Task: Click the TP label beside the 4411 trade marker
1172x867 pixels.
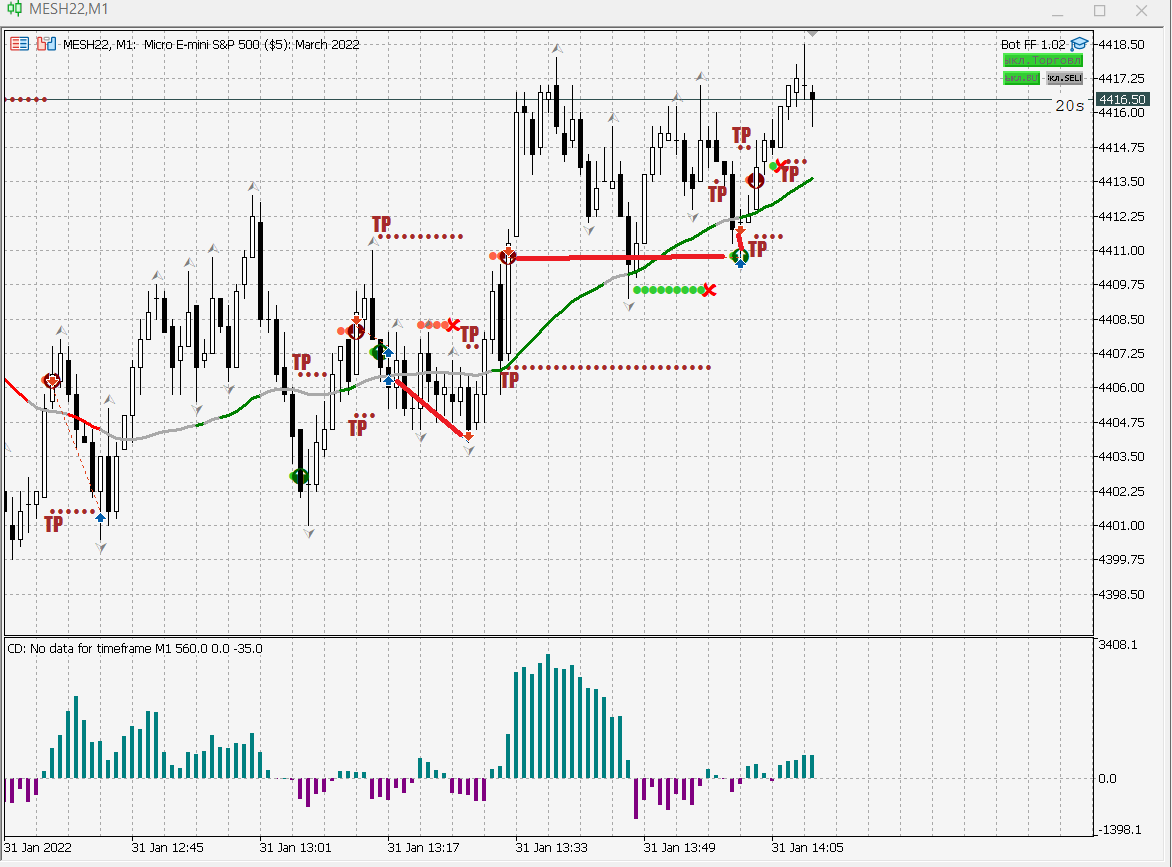Action: click(757, 249)
